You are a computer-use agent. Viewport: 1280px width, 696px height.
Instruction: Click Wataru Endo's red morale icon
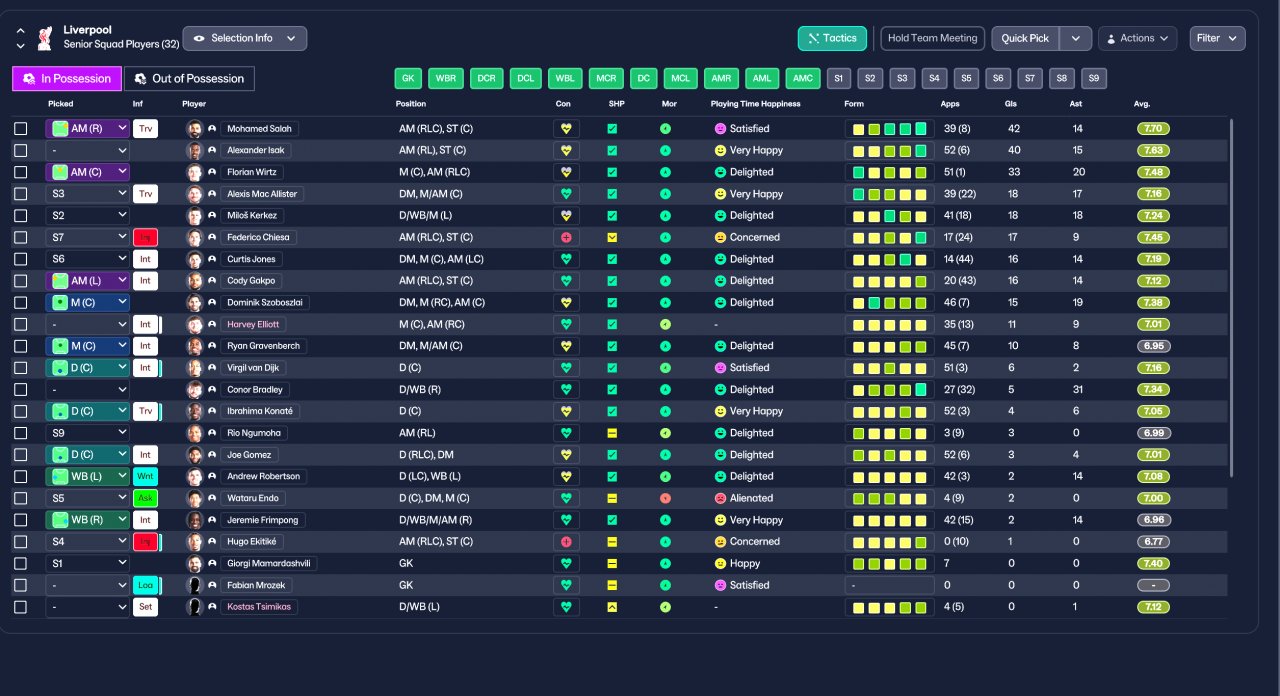pos(665,498)
